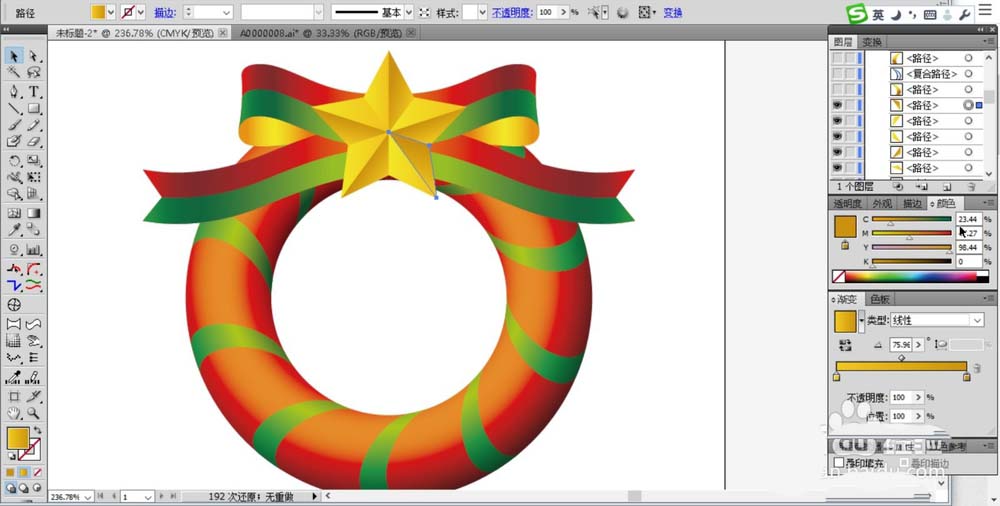Click the reverse gradient icon
The image size is (1000, 506).
coord(846,345)
